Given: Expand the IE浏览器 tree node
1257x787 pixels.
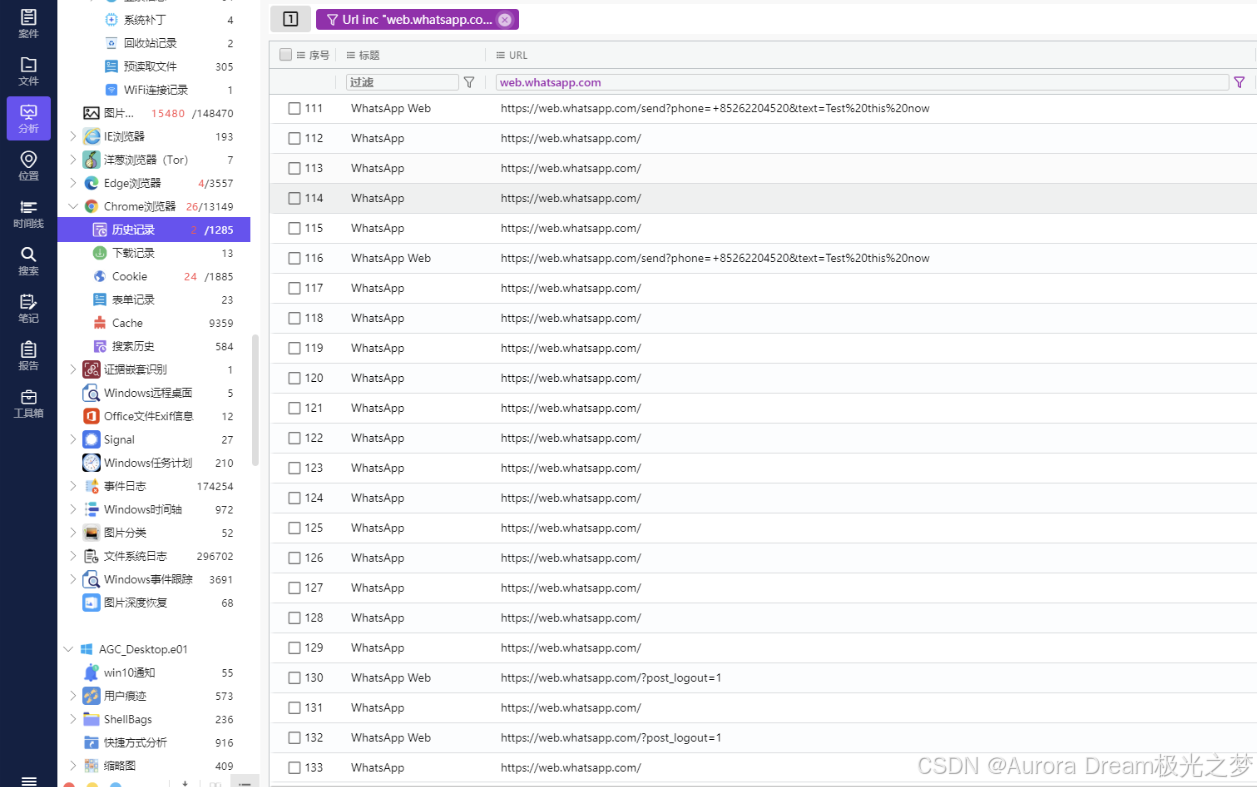Looking at the screenshot, I should tap(73, 137).
